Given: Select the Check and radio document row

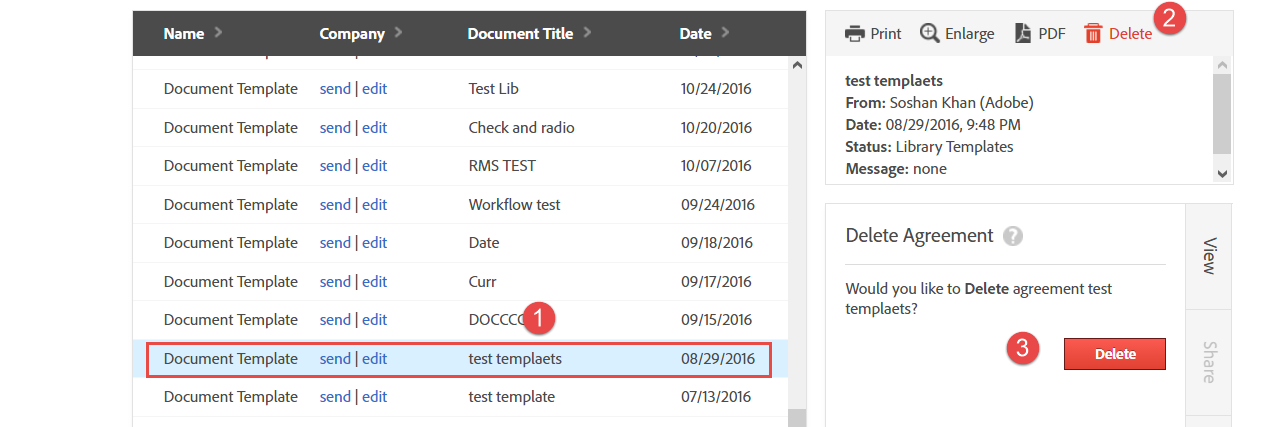Looking at the screenshot, I should coord(521,128).
